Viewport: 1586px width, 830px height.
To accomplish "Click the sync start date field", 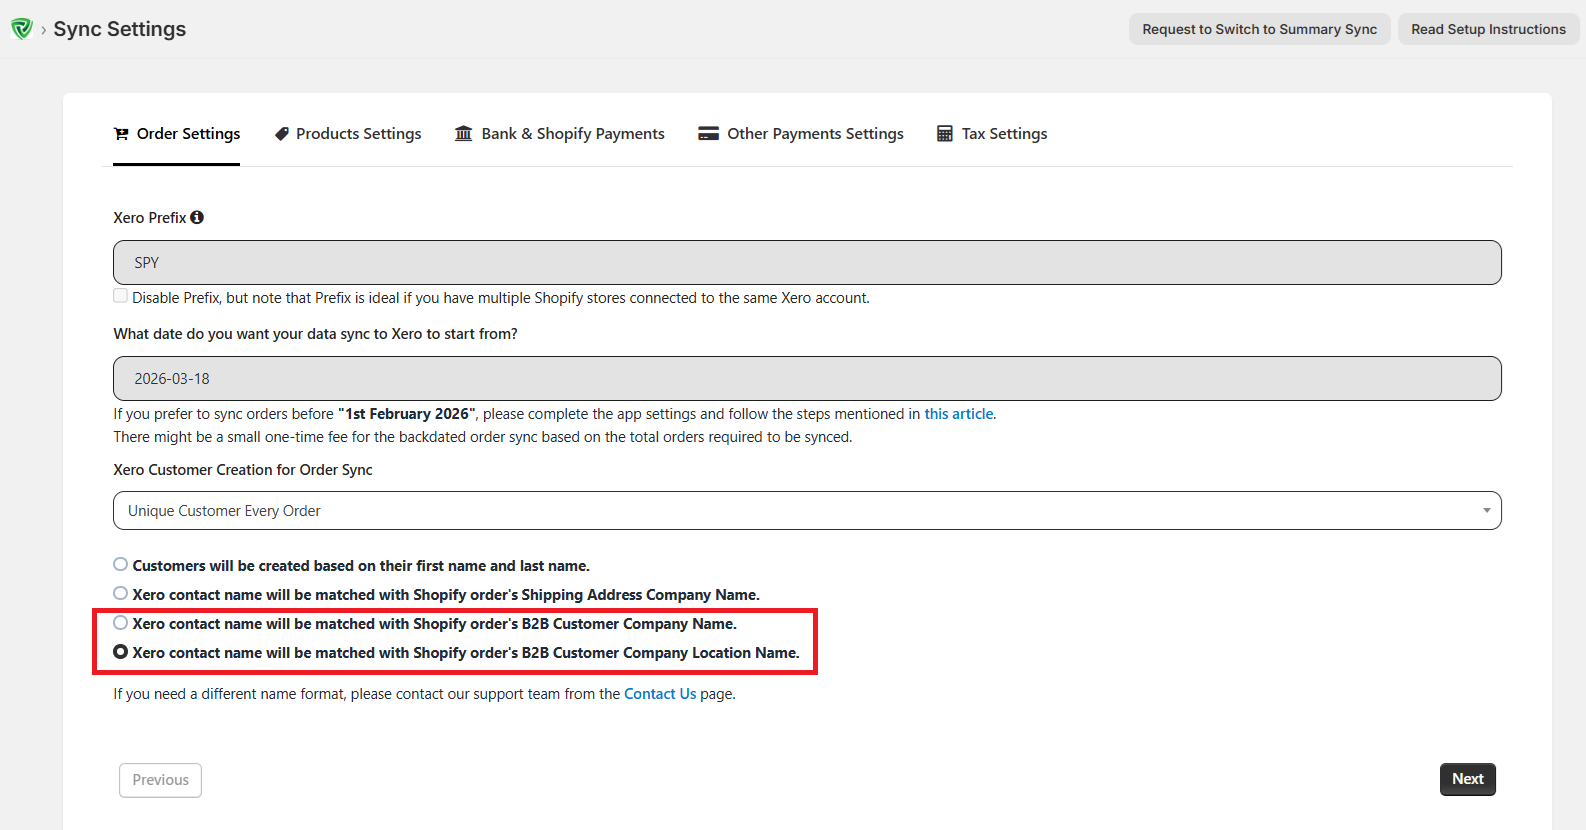I will click(807, 379).
